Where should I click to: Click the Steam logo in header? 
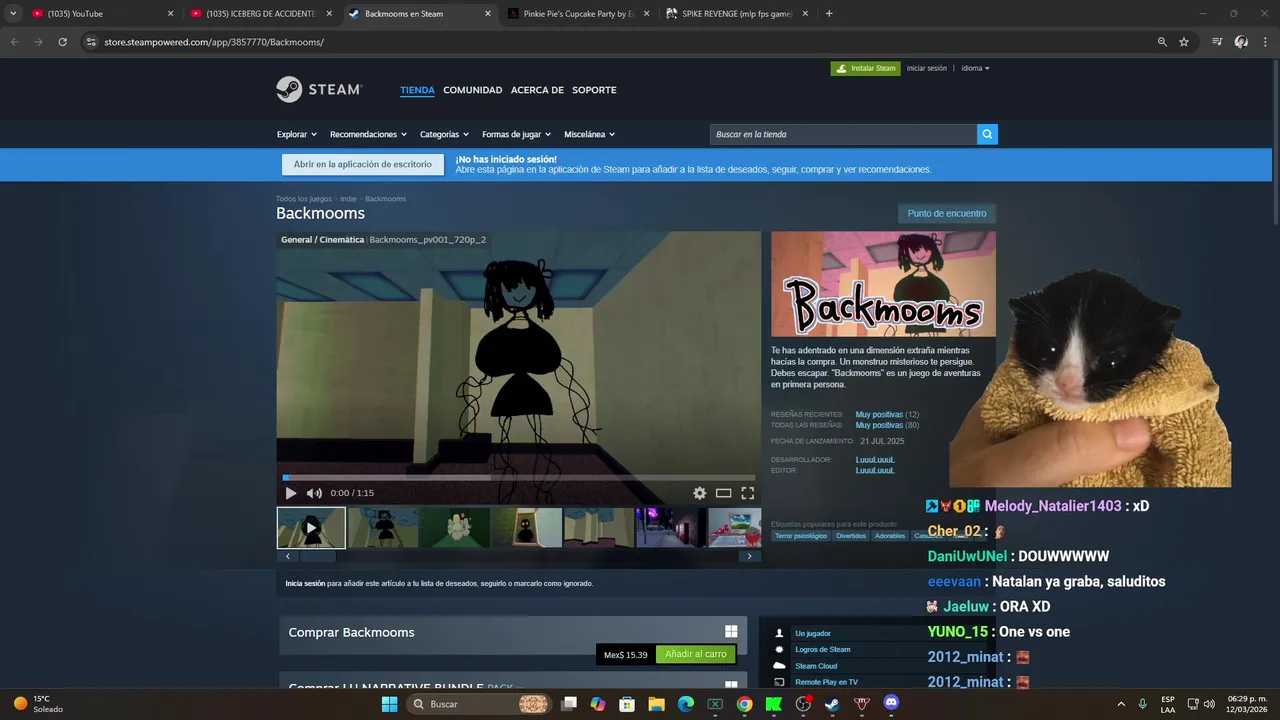[x=318, y=89]
